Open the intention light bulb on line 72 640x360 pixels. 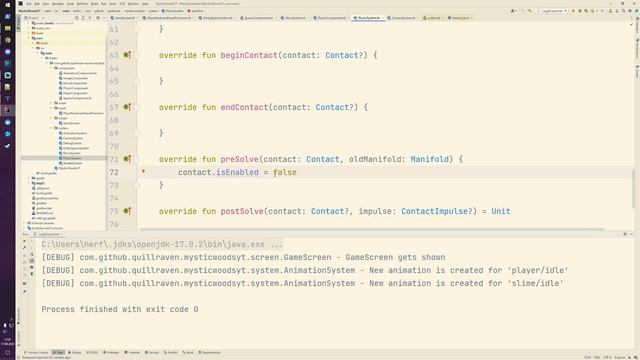click(143, 171)
